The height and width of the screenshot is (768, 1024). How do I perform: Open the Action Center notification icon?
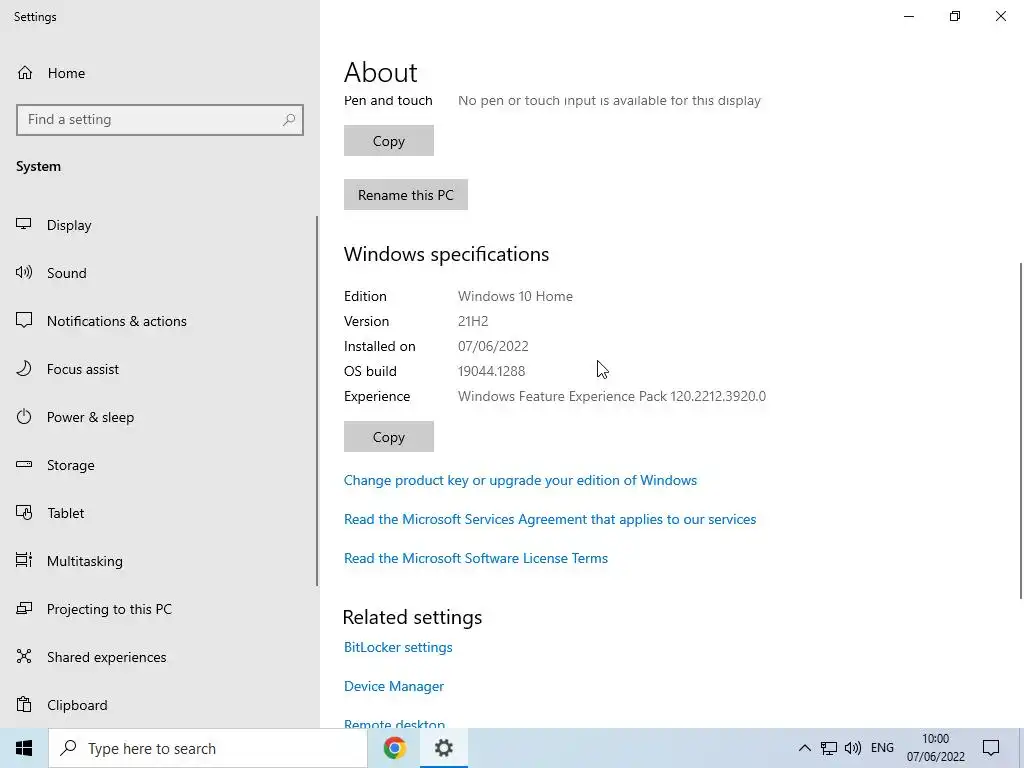(x=991, y=748)
